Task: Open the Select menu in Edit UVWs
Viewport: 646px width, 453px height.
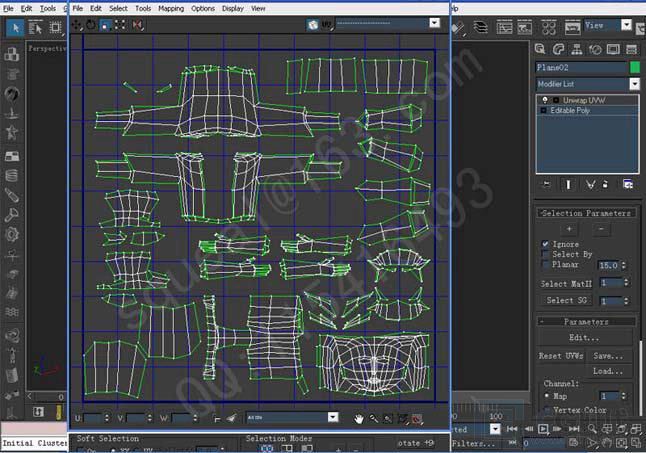Action: (x=118, y=8)
